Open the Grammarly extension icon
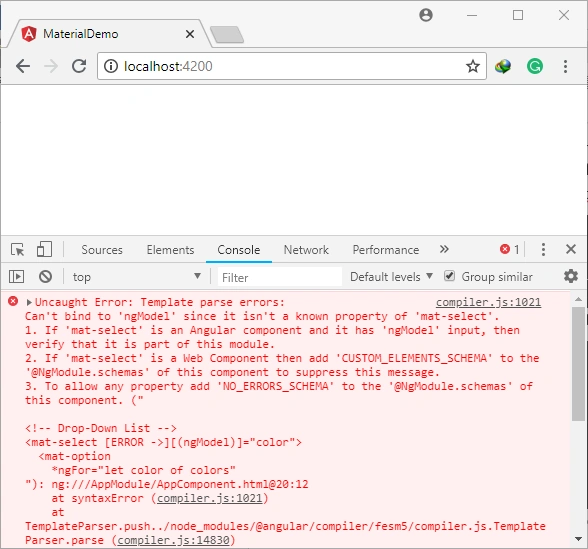This screenshot has height=549, width=588. point(535,66)
